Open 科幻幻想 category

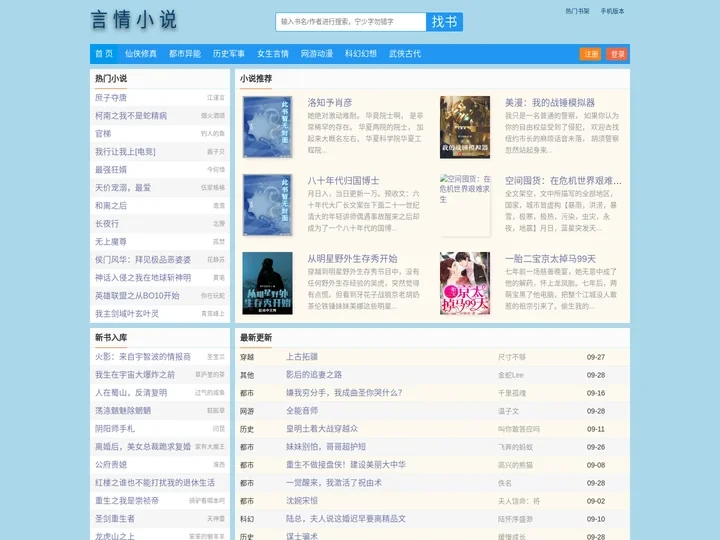pyautogui.click(x=361, y=54)
